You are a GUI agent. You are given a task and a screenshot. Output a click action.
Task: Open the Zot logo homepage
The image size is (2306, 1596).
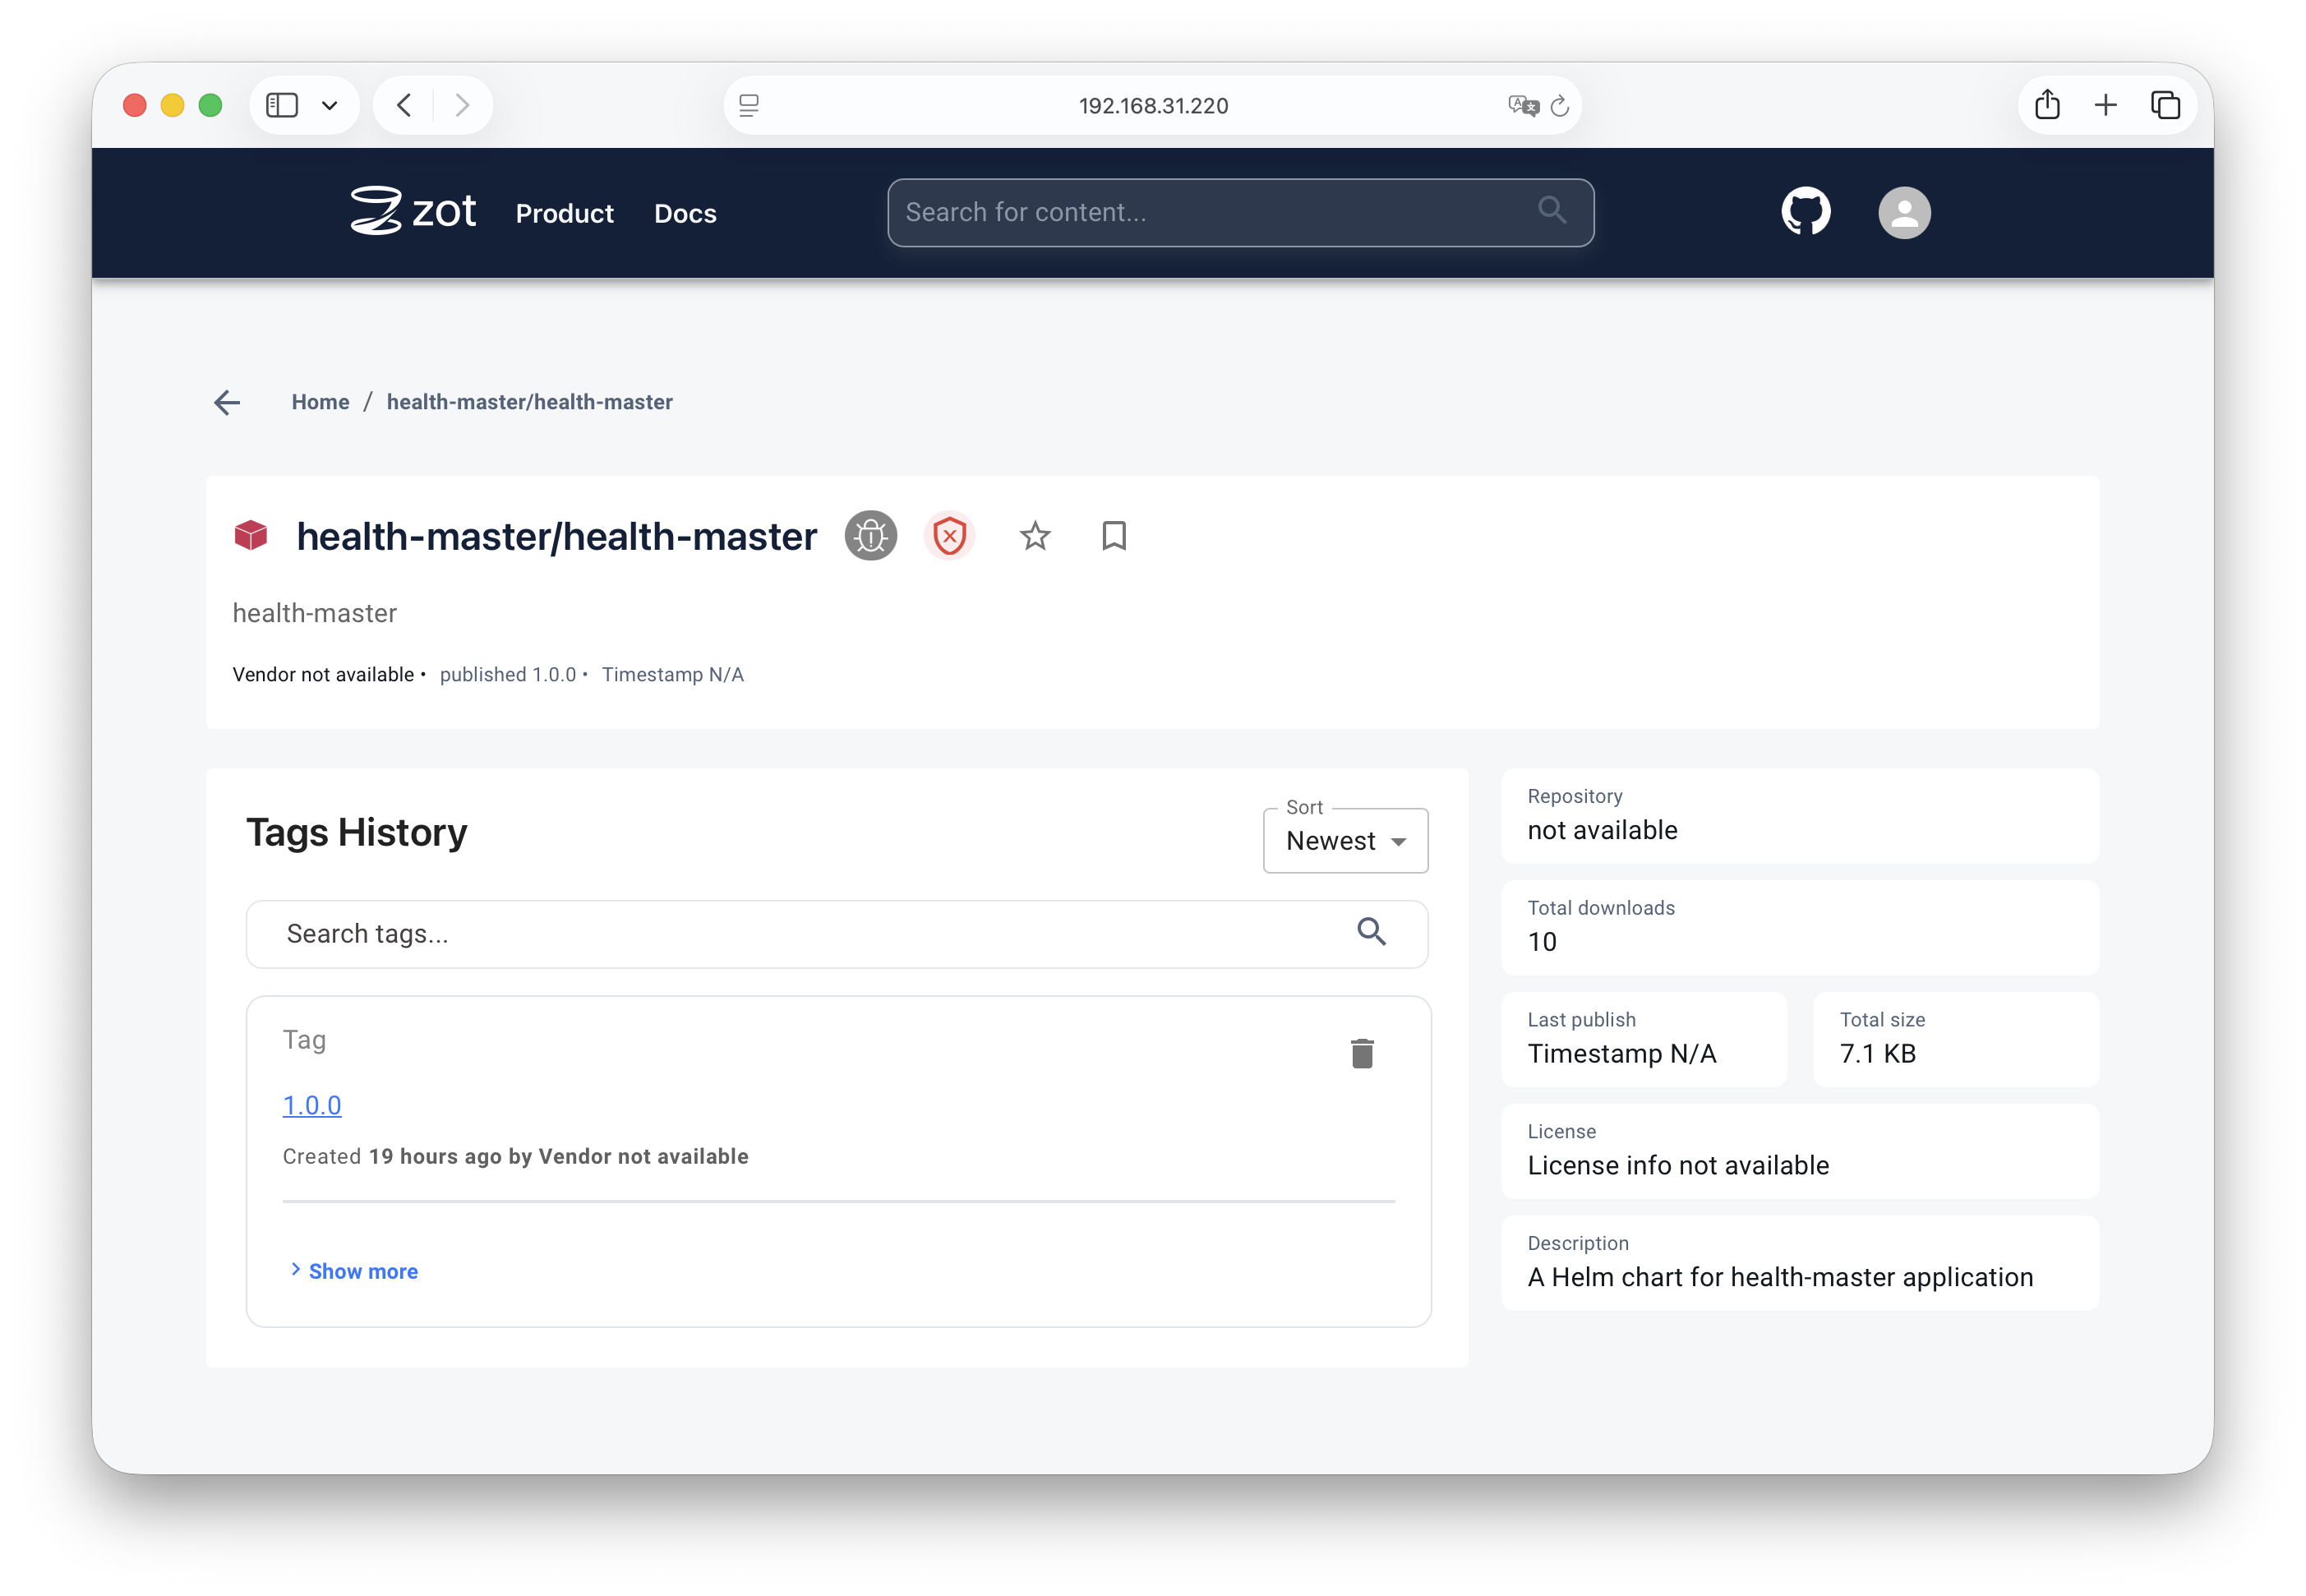tap(412, 211)
